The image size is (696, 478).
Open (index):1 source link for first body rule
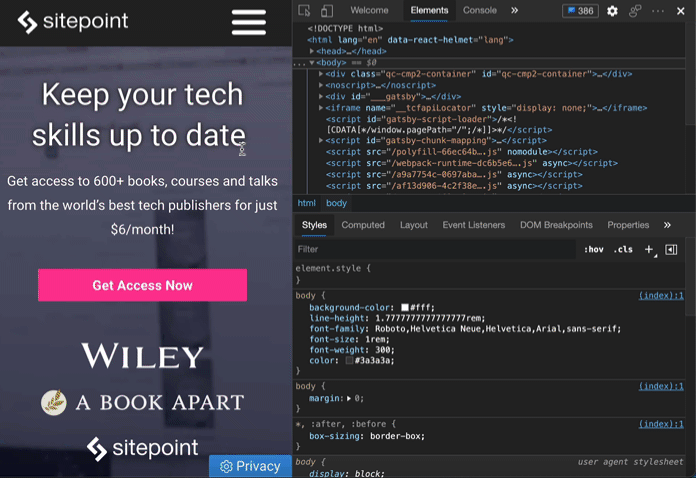[661, 296]
